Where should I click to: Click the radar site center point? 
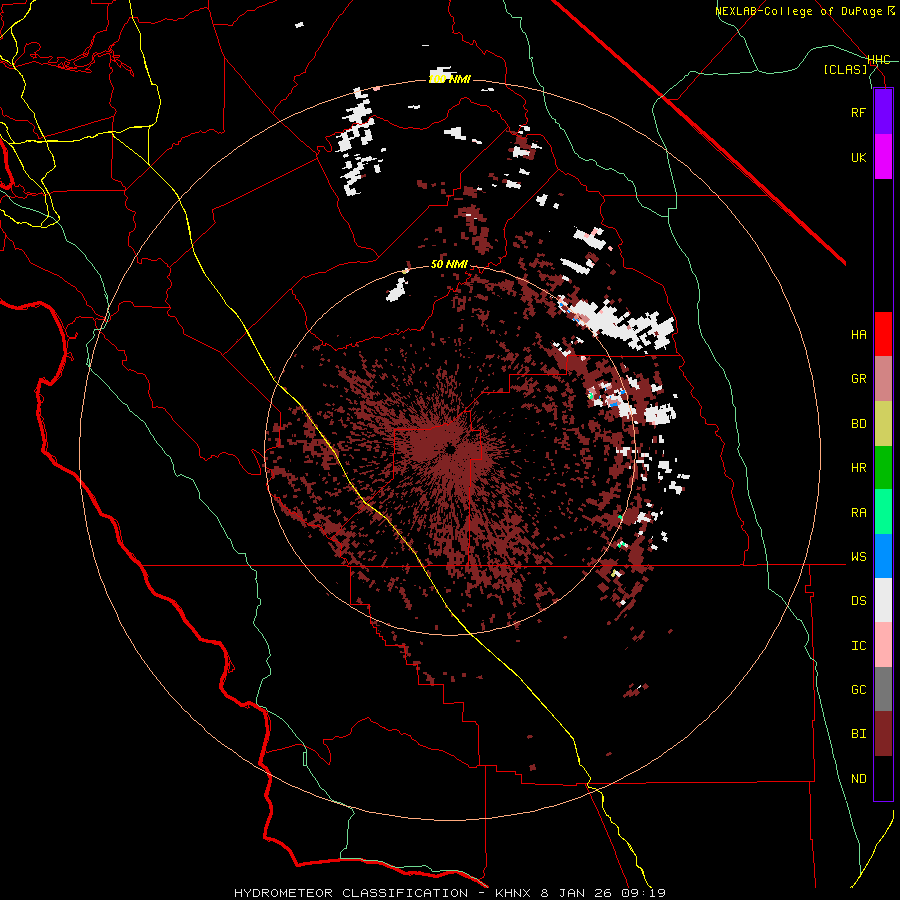(x=451, y=449)
